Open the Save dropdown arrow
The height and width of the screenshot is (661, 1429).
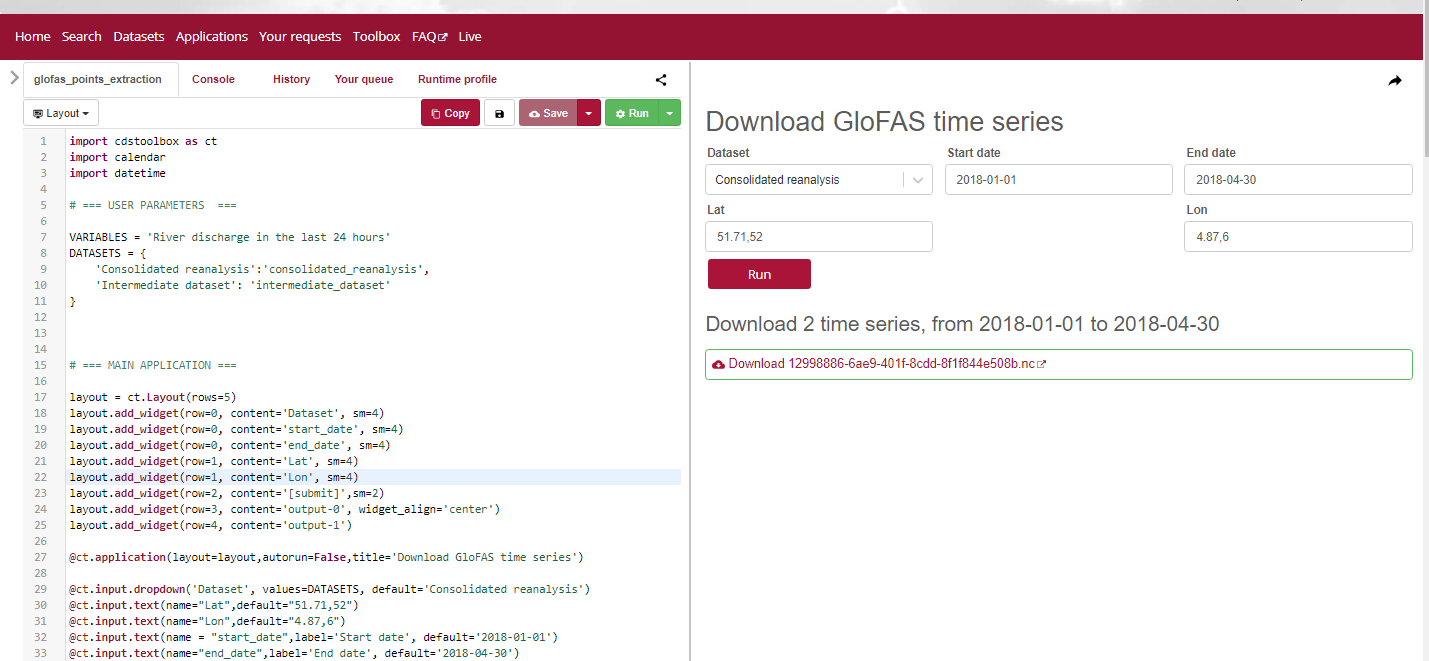(589, 113)
